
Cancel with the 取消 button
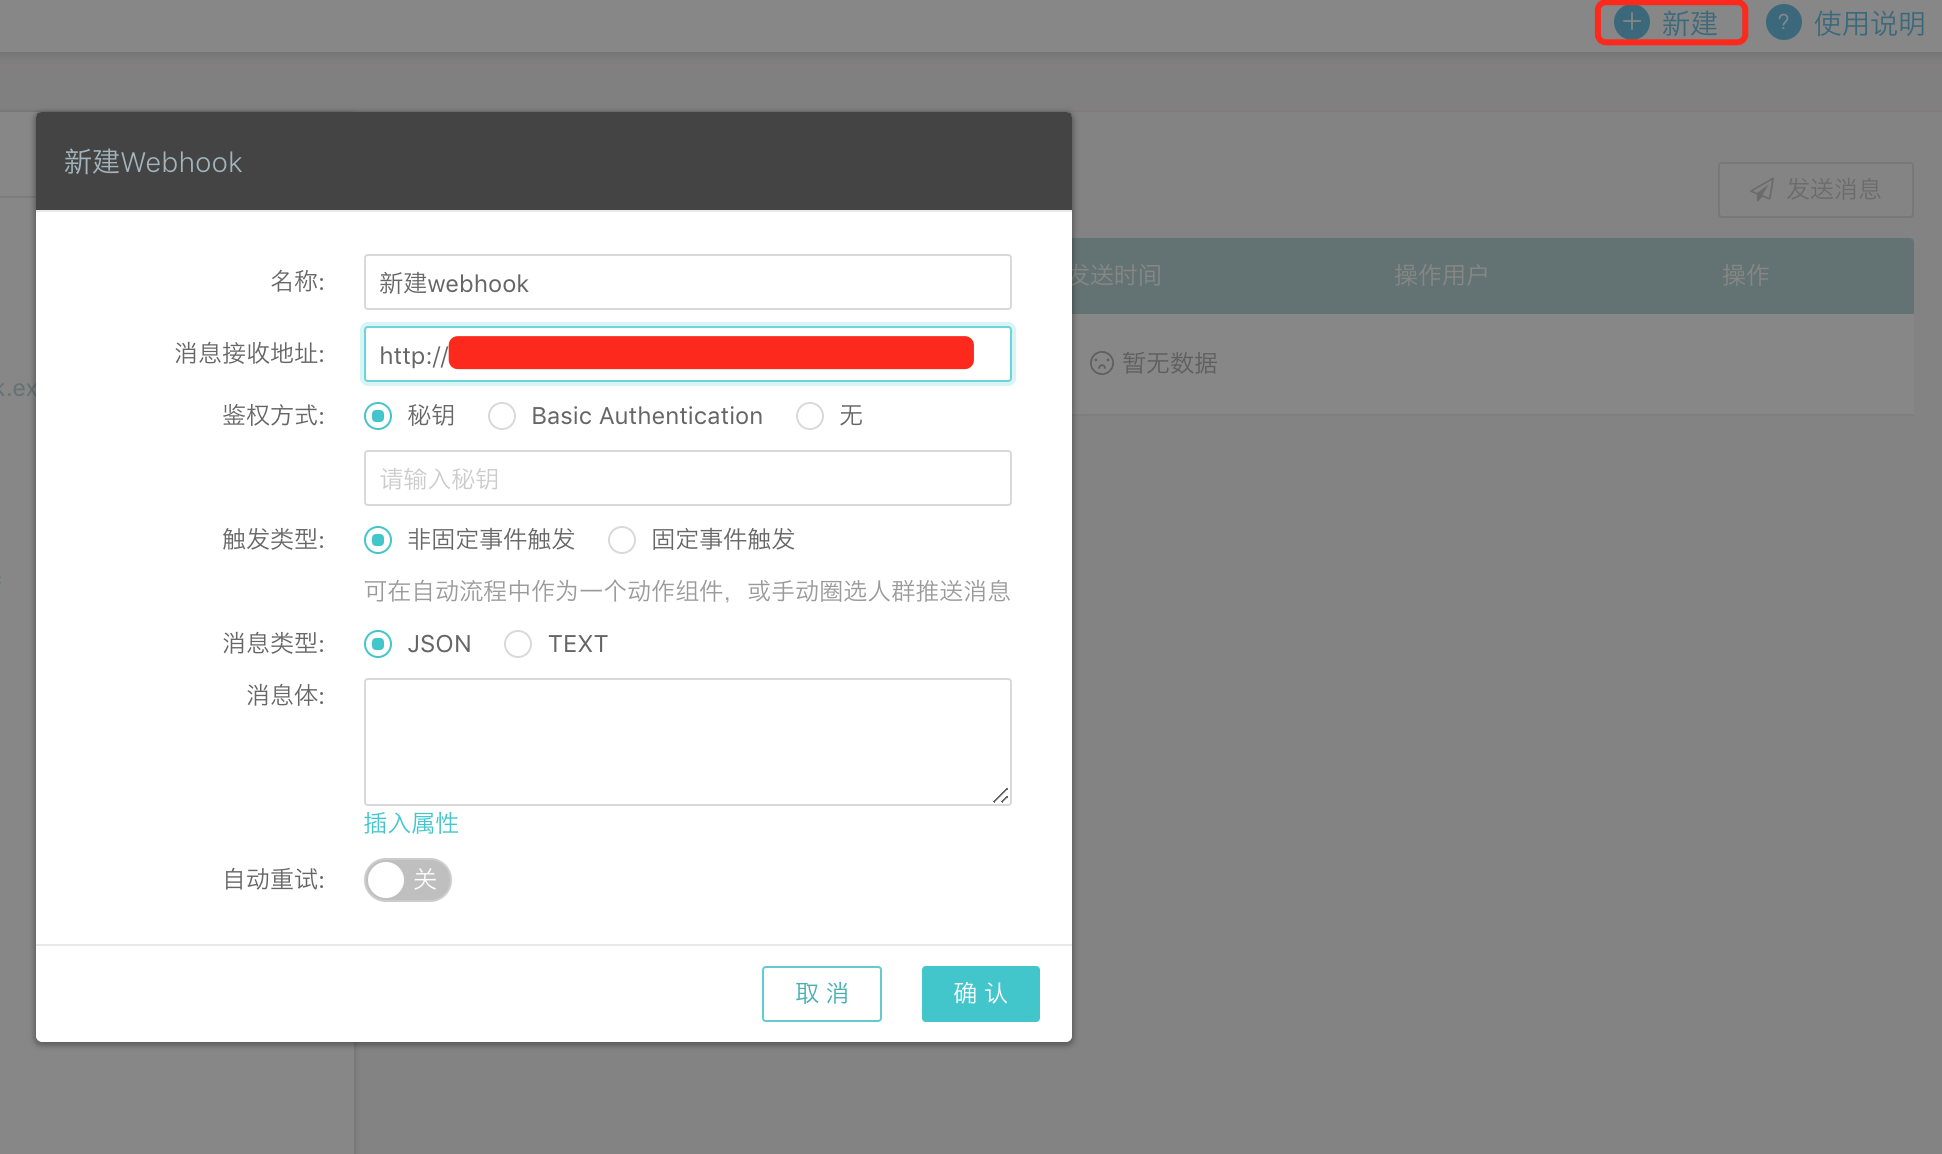click(822, 994)
